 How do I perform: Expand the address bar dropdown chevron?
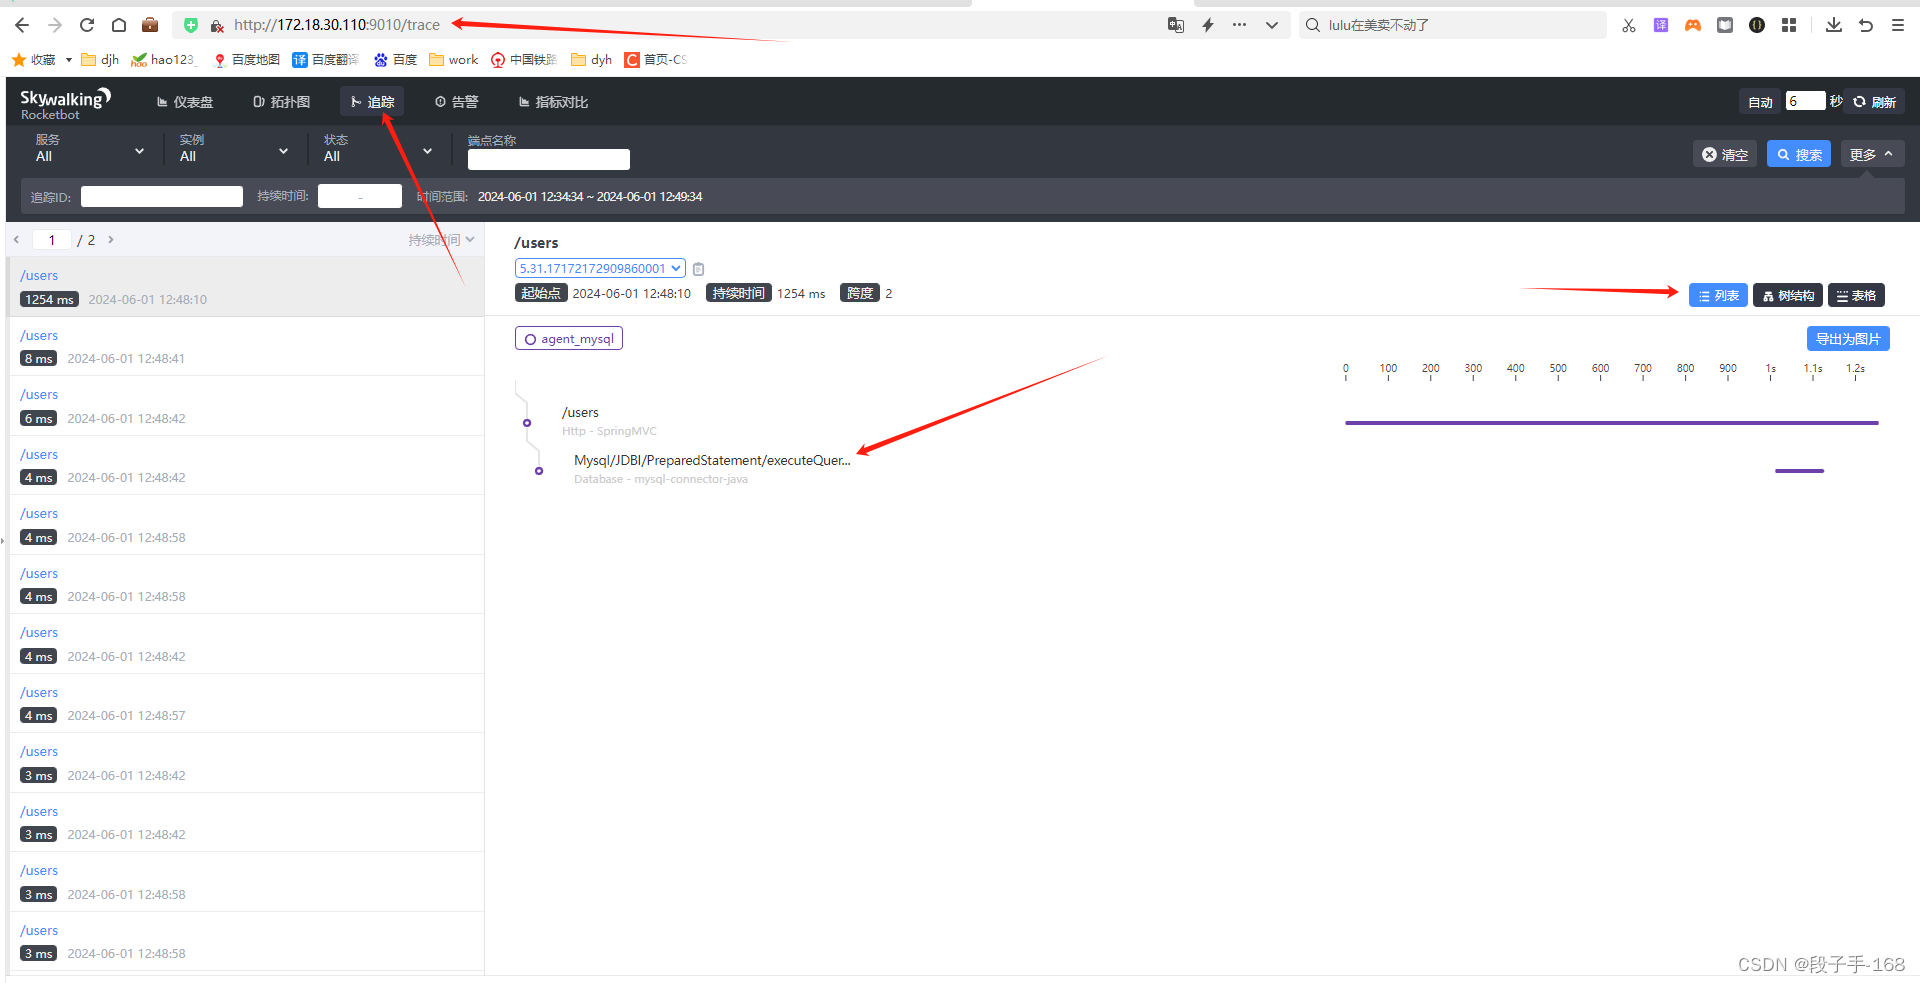point(1272,25)
